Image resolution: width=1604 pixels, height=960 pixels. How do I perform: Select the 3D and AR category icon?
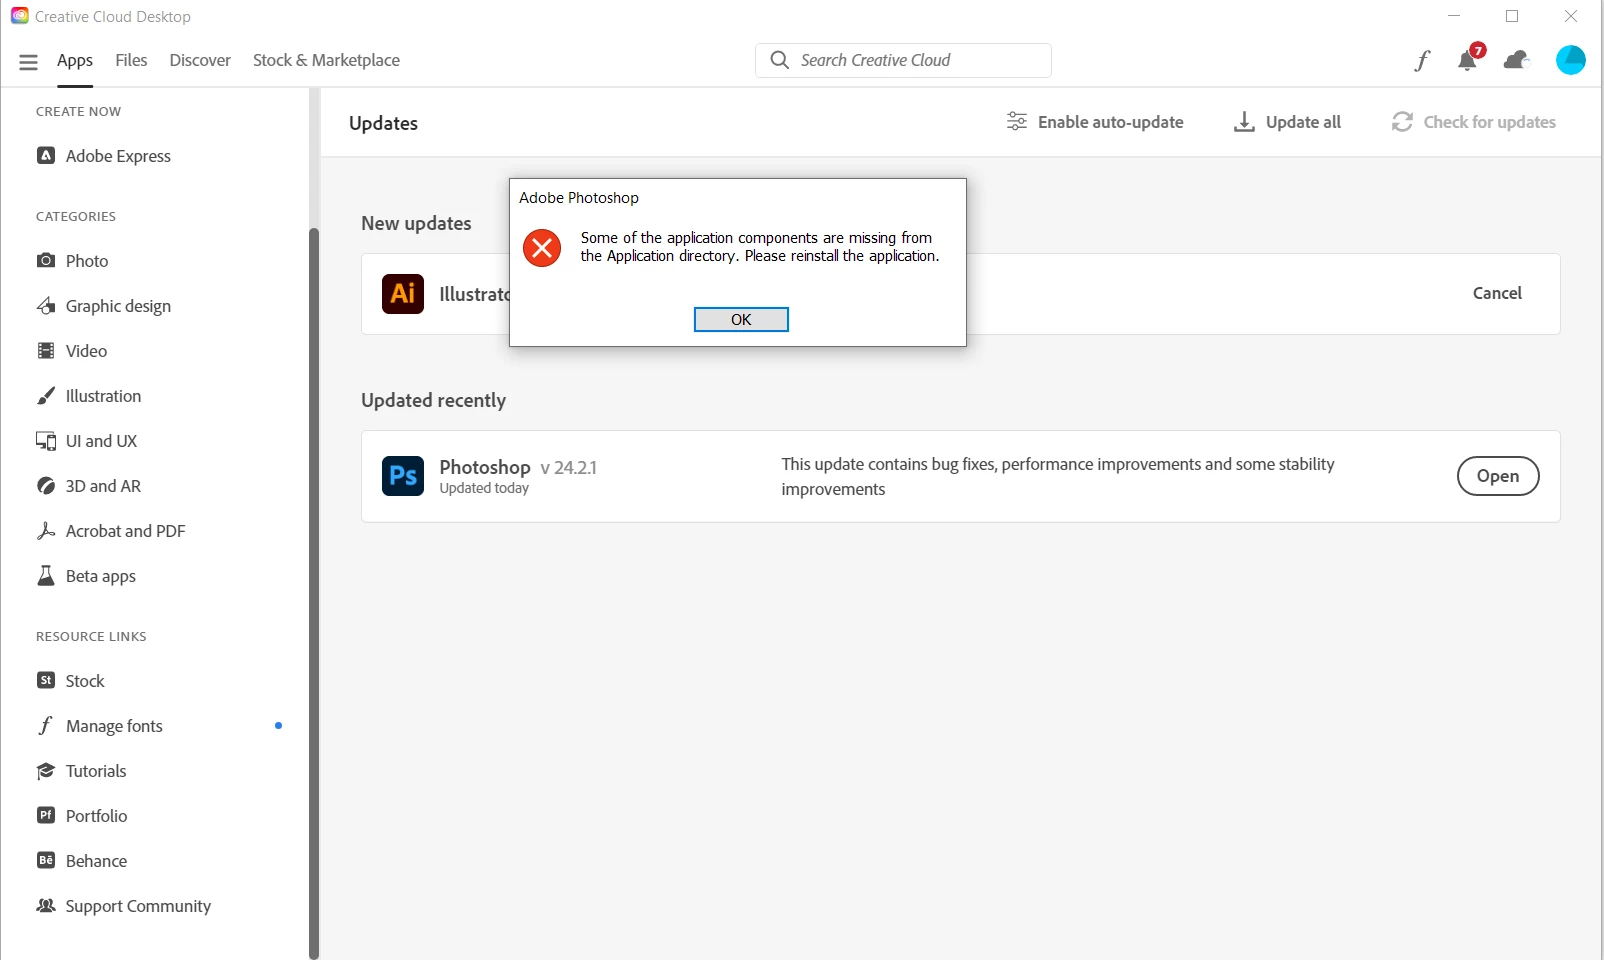(x=46, y=485)
